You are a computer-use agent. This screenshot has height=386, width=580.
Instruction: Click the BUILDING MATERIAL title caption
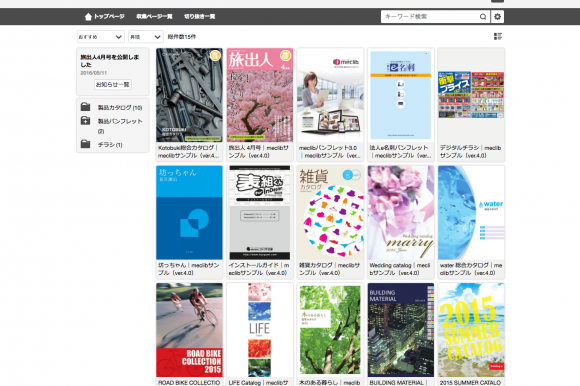(x=398, y=382)
